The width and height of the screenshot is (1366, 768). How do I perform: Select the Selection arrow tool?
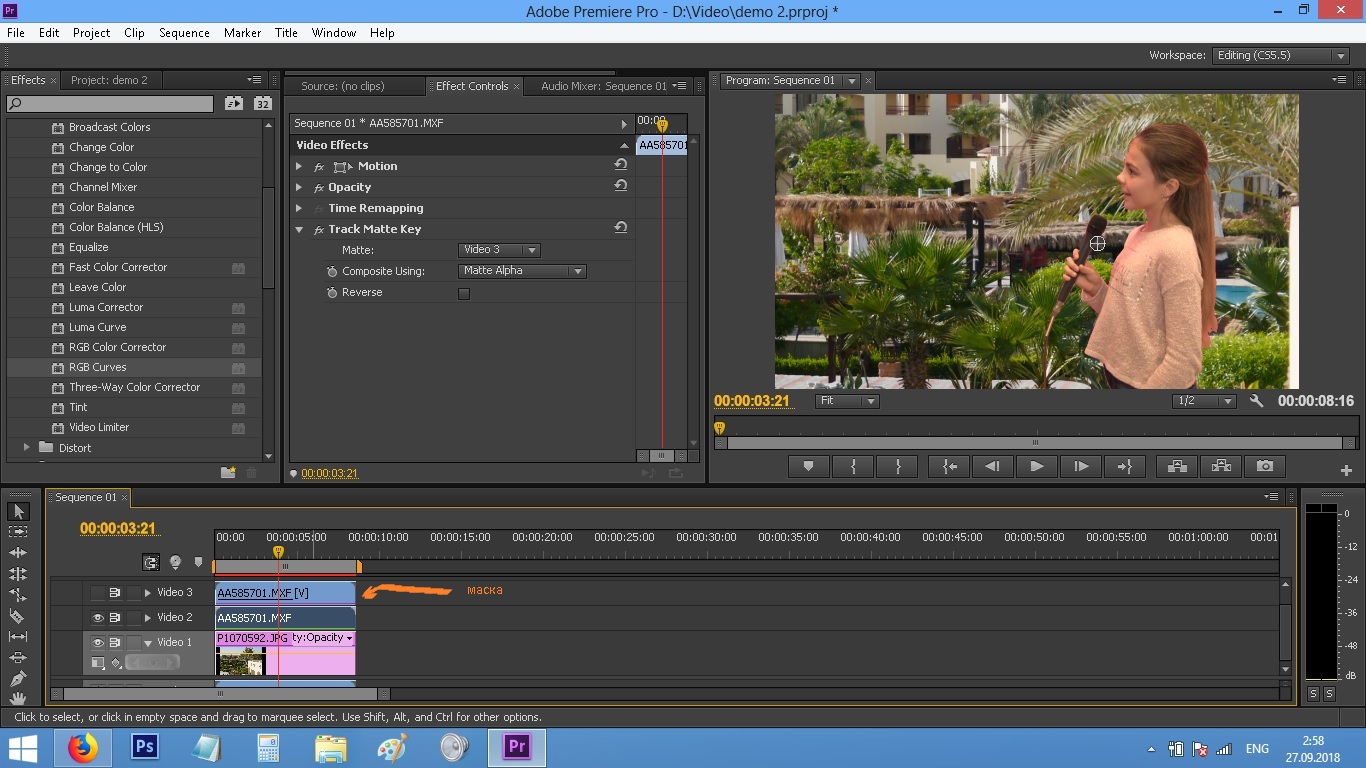click(x=18, y=511)
